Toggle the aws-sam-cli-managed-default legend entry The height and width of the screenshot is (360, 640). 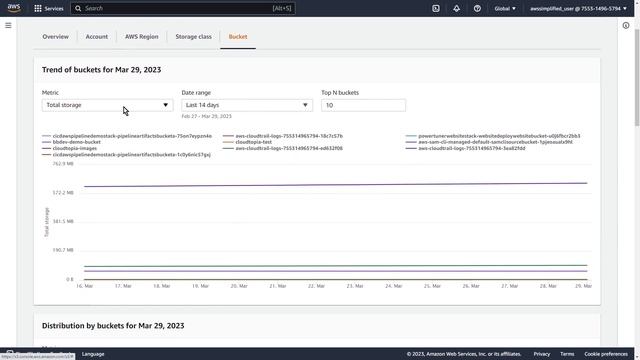pyautogui.click(x=489, y=142)
